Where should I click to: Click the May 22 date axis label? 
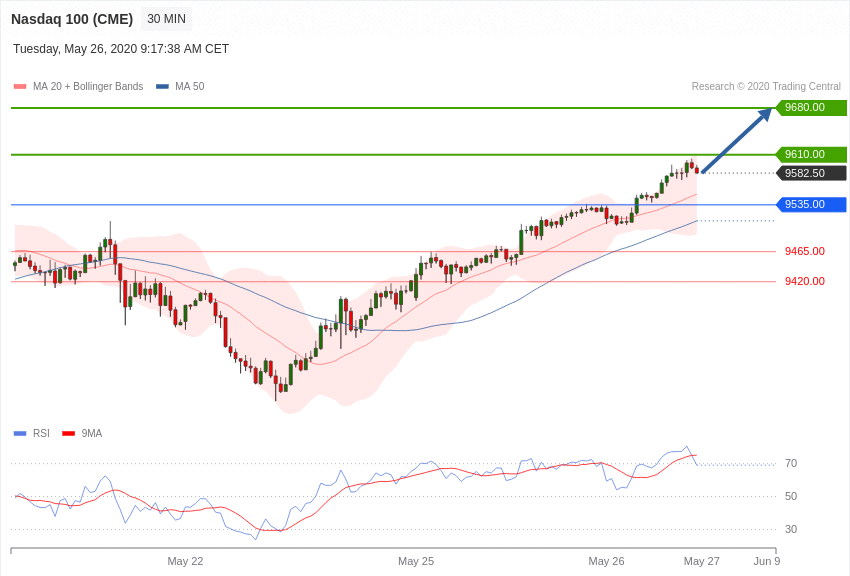pos(185,561)
